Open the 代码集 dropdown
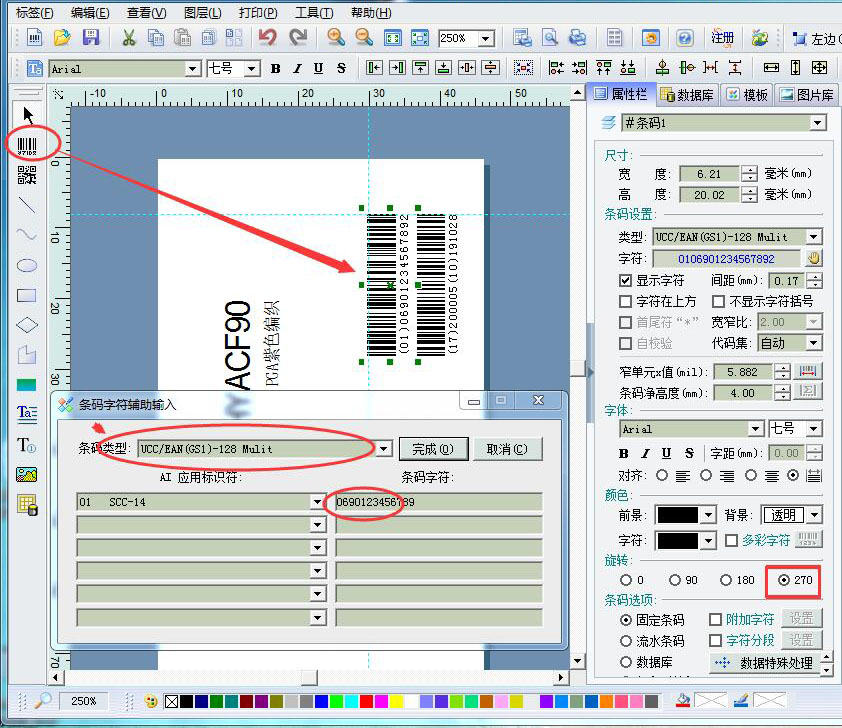842x728 pixels. click(814, 343)
